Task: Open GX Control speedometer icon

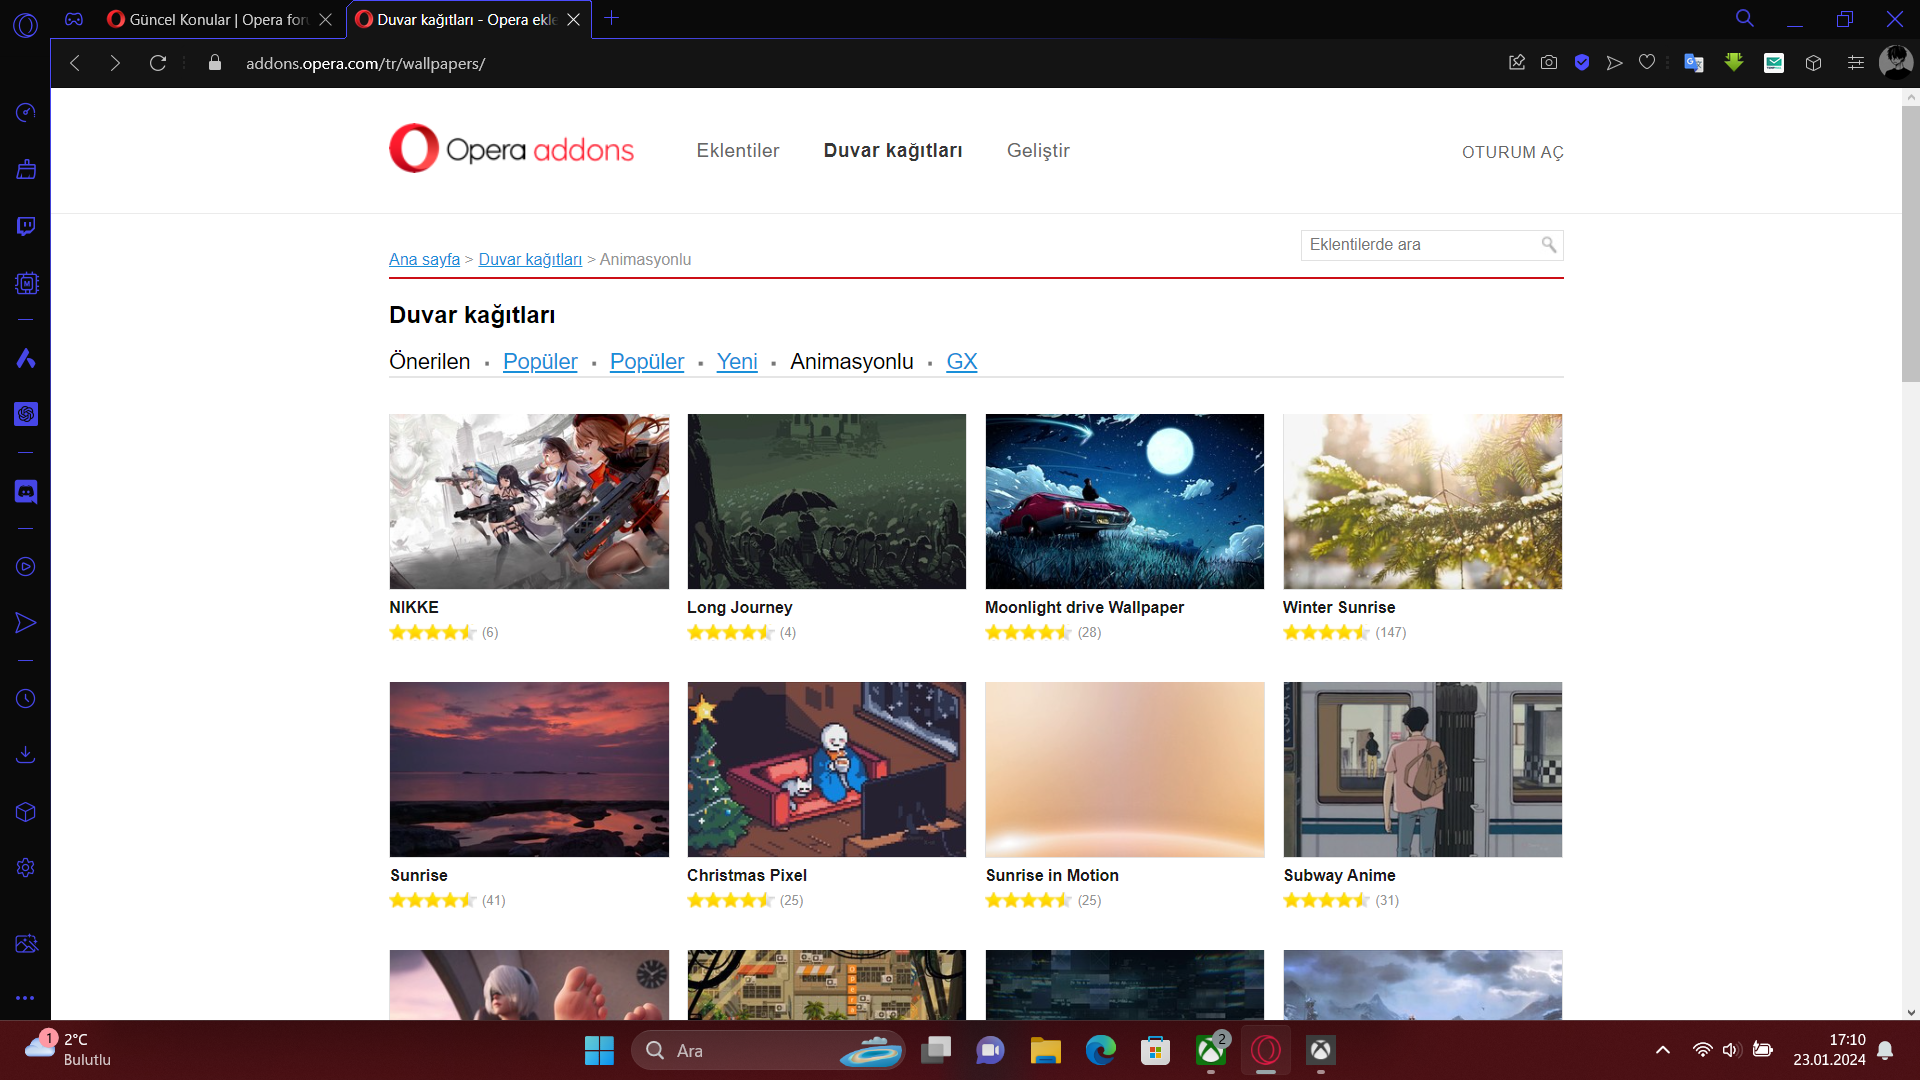Action: [26, 112]
